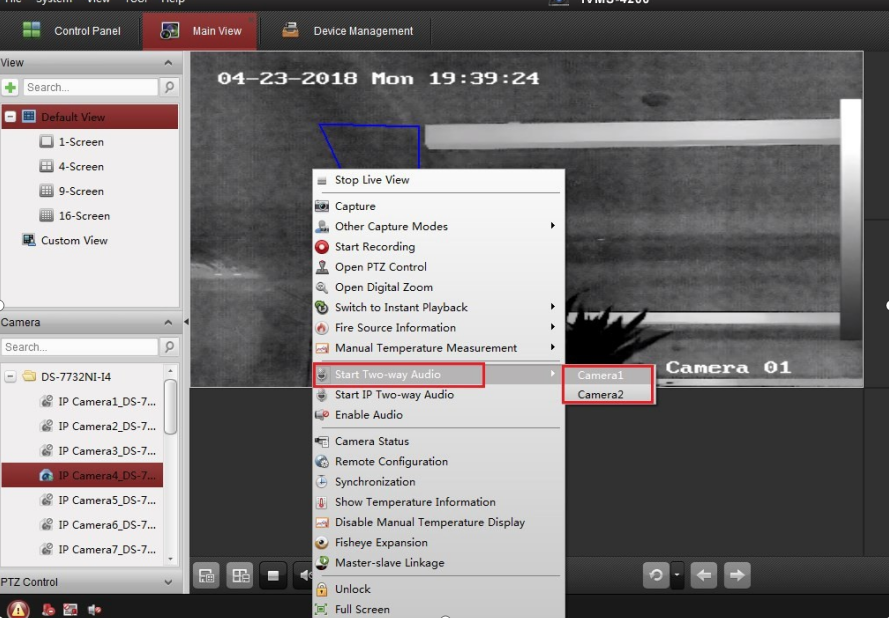Click the red alarm warning triangle icon
Screen dimensions: 889x618
pos(18,609)
